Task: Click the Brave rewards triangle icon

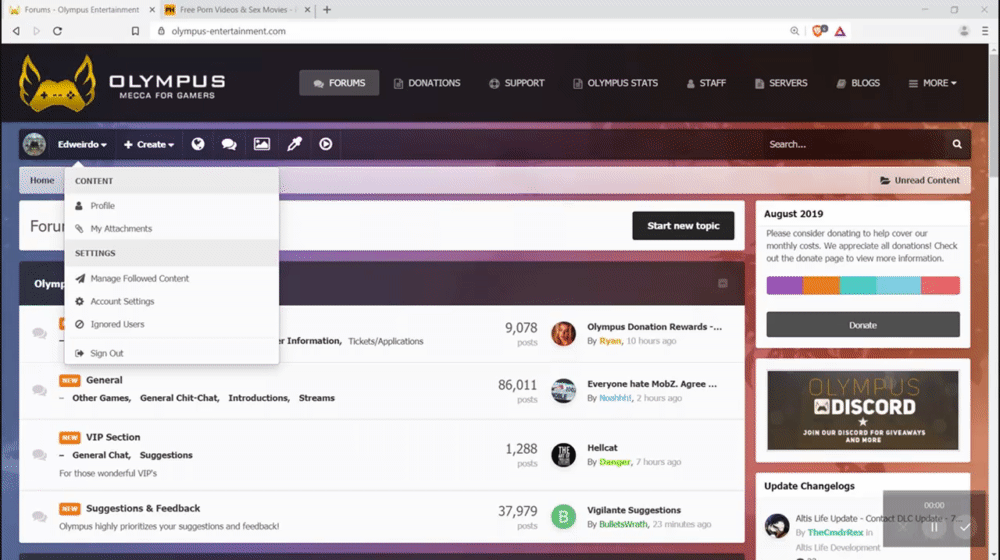Action: (840, 31)
